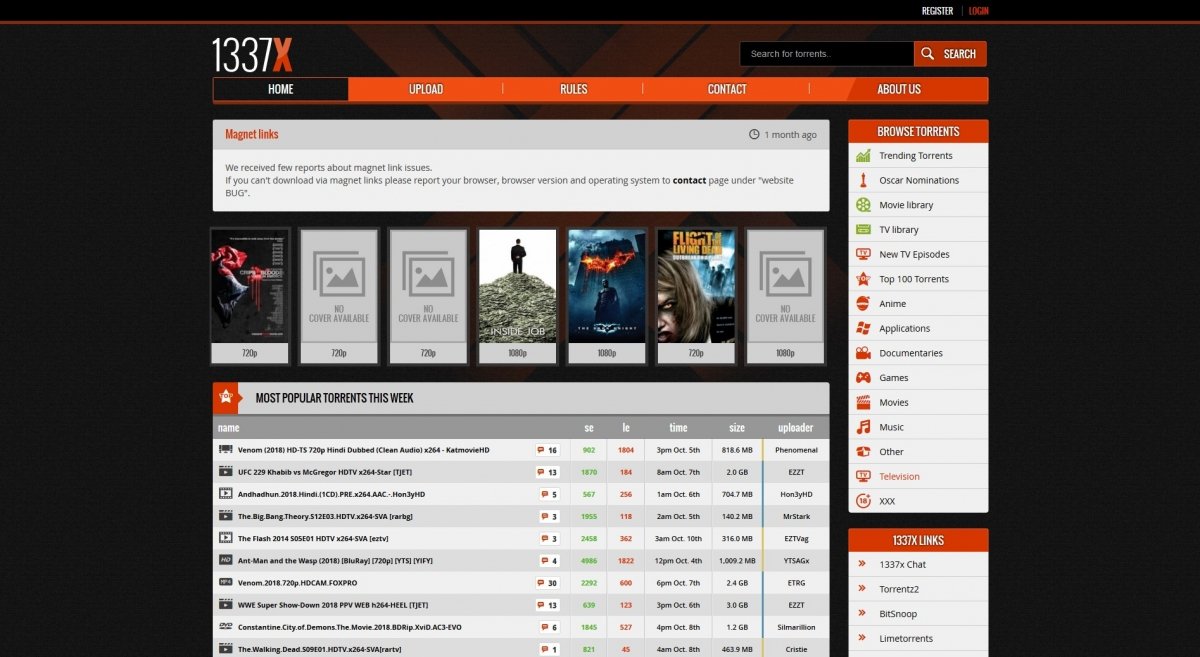Click the TV library screen icon

point(863,230)
